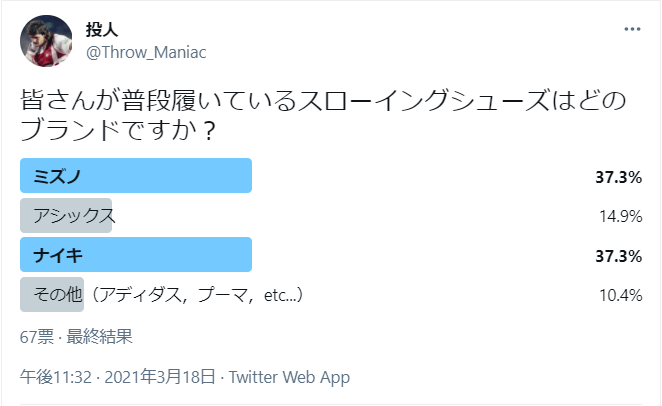Screen dimensions: 662x406
Task: Click the ブランドですか？ line of the tweet
Action: pos(119,132)
